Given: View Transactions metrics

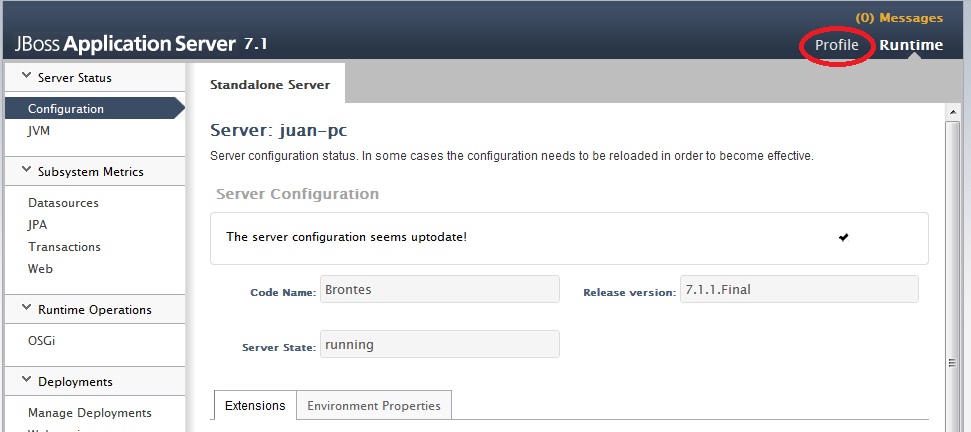Looking at the screenshot, I should pos(64,247).
